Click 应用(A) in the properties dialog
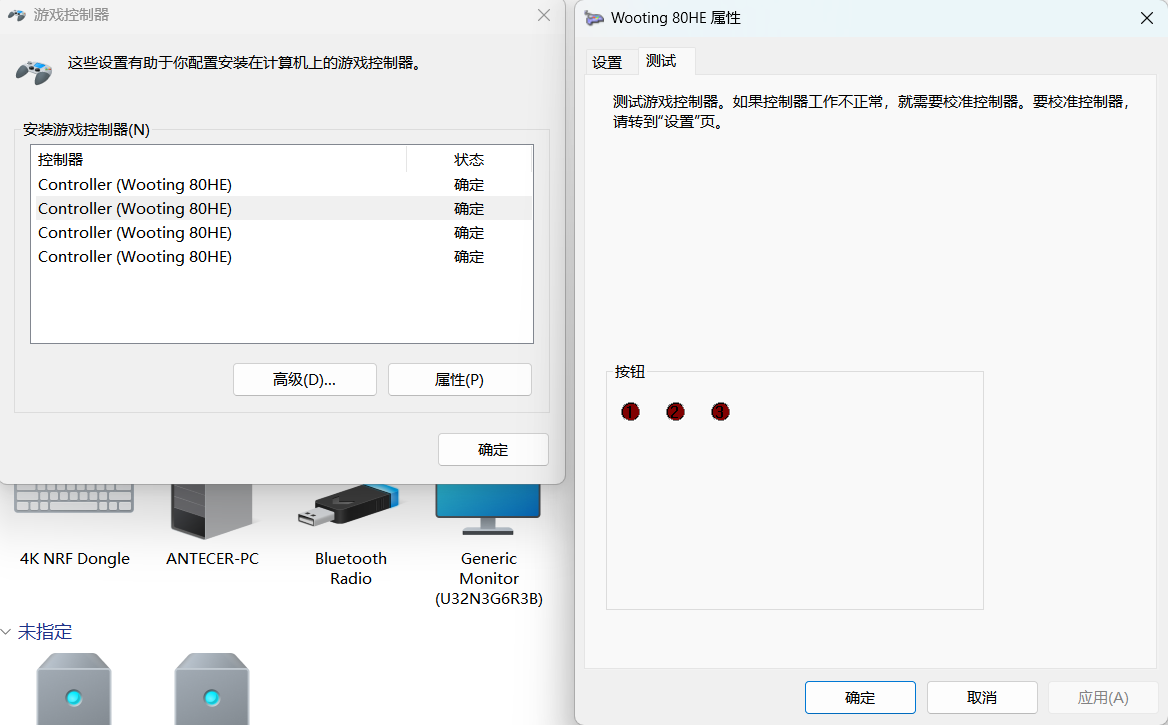This screenshot has width=1168, height=725. 1103,697
